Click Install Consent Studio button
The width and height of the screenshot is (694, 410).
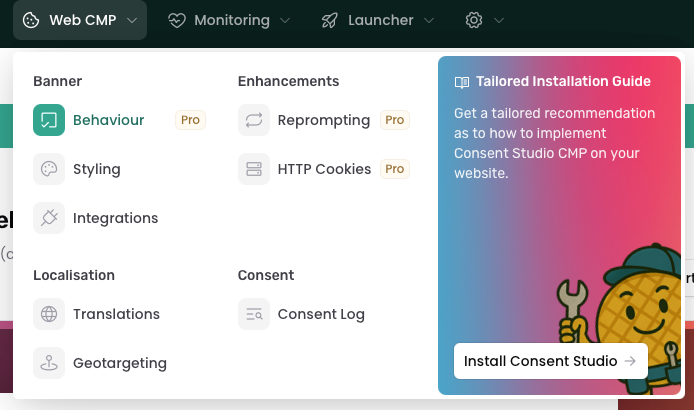(551, 361)
